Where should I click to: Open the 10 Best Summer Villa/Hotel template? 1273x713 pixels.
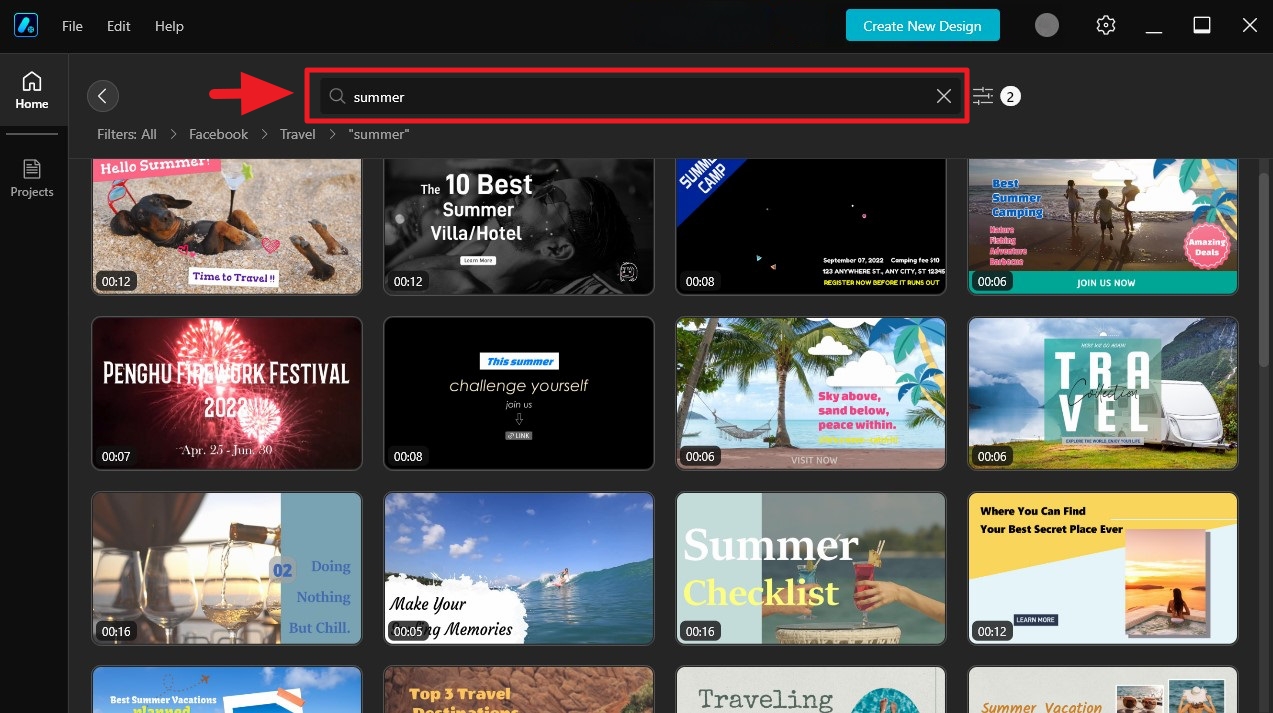pos(518,225)
